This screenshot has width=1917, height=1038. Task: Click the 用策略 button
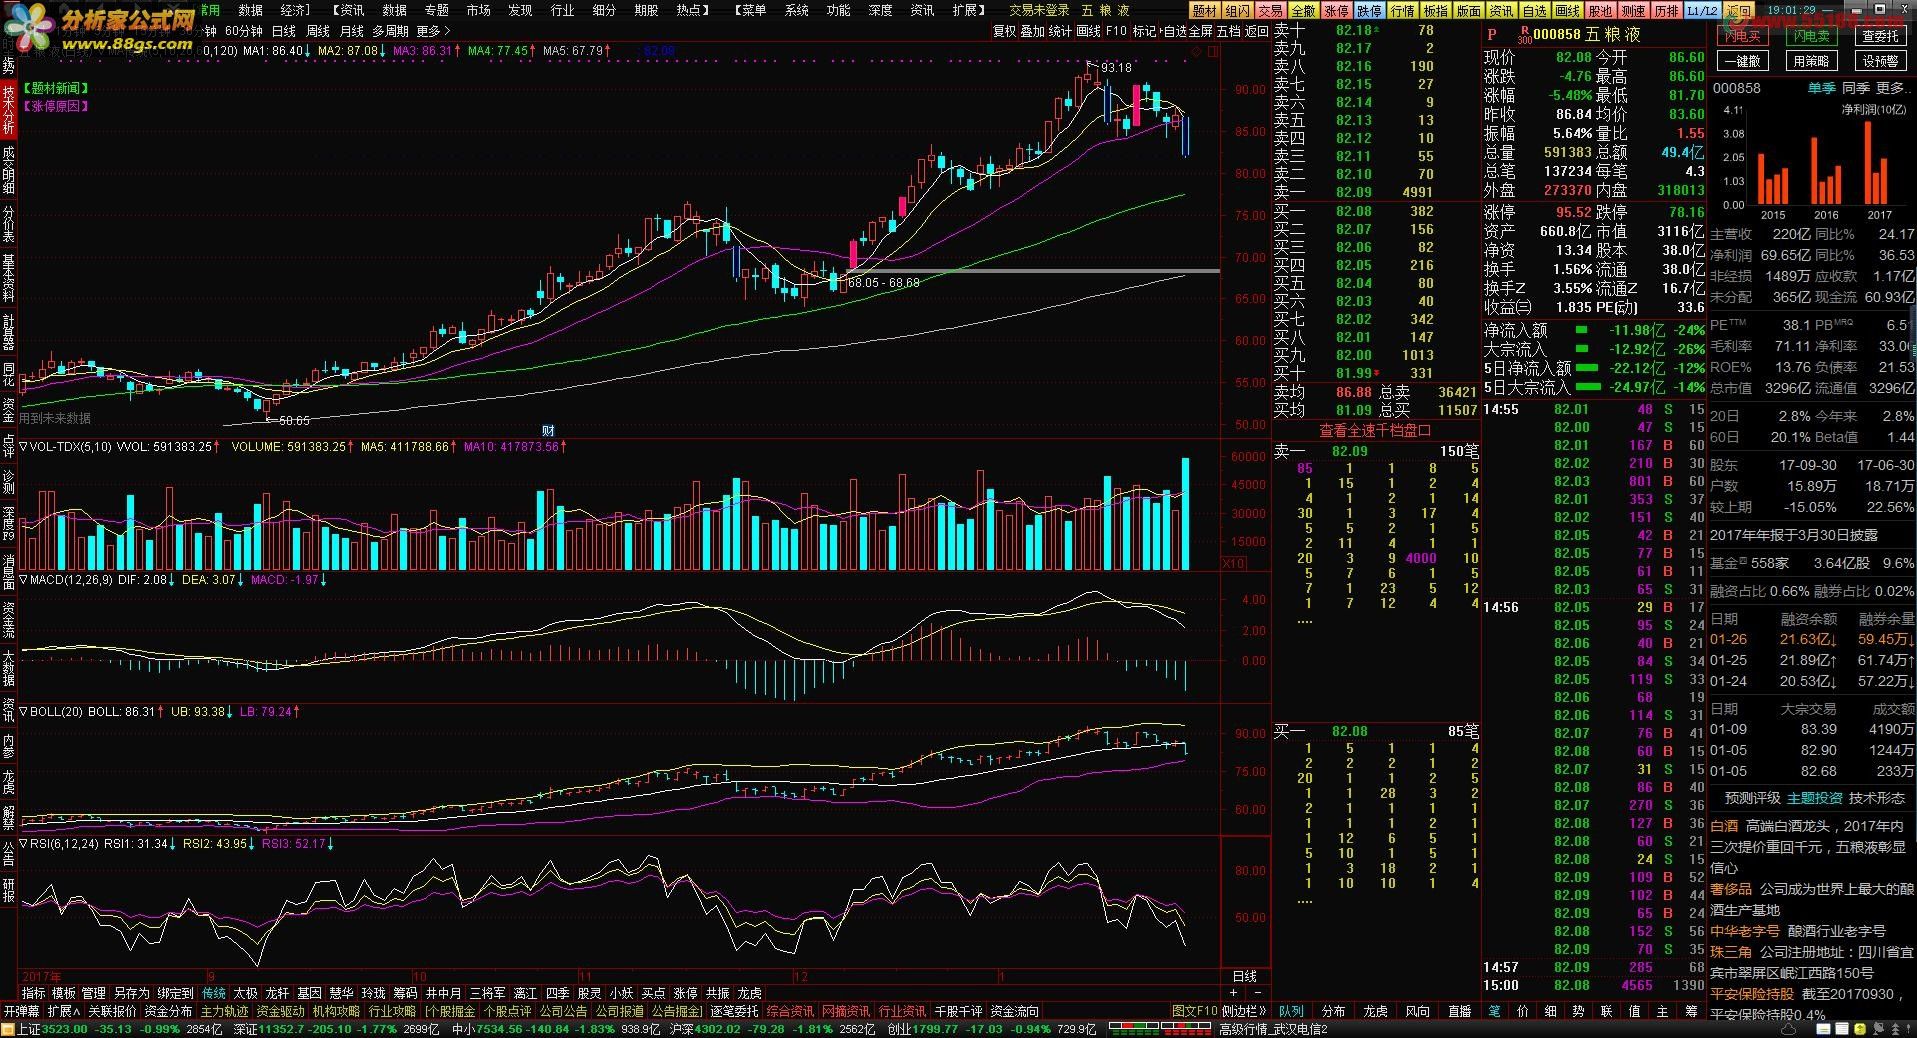pos(1811,61)
